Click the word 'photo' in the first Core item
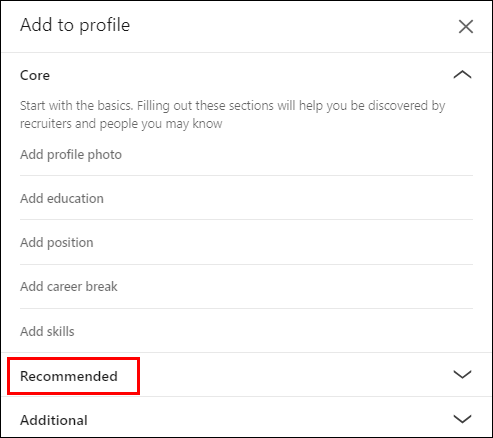 105,155
